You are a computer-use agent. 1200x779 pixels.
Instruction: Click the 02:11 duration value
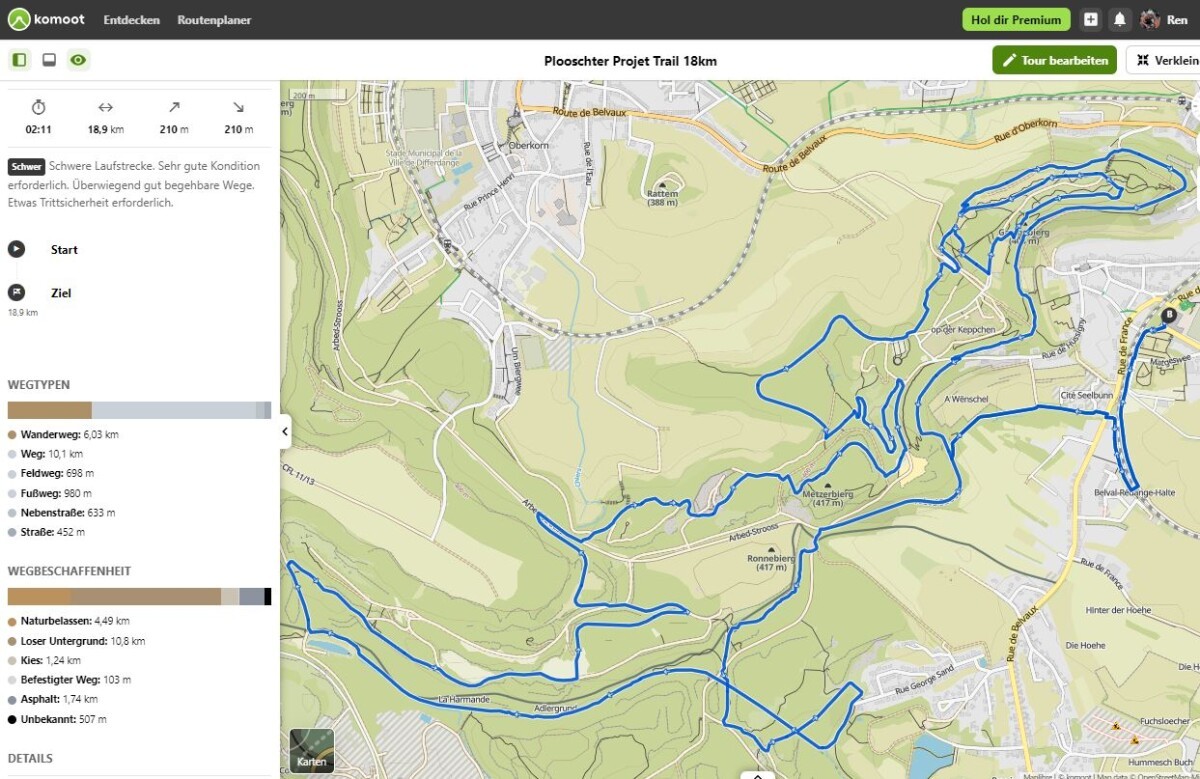(x=39, y=129)
